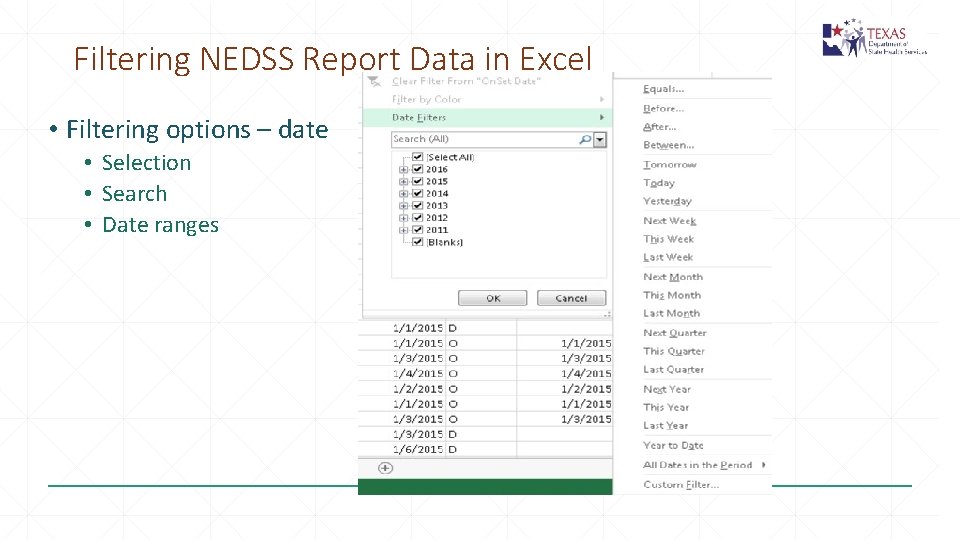Choose Tomorrow date filter
Screen dimensions: 960x540
[x=670, y=165]
